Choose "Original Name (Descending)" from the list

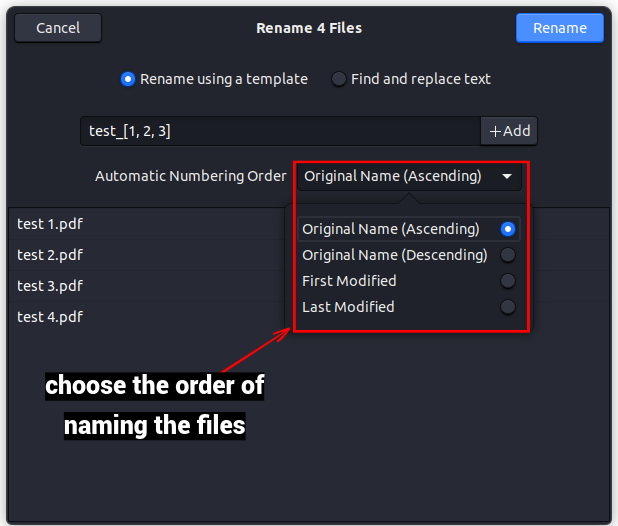click(x=394, y=255)
